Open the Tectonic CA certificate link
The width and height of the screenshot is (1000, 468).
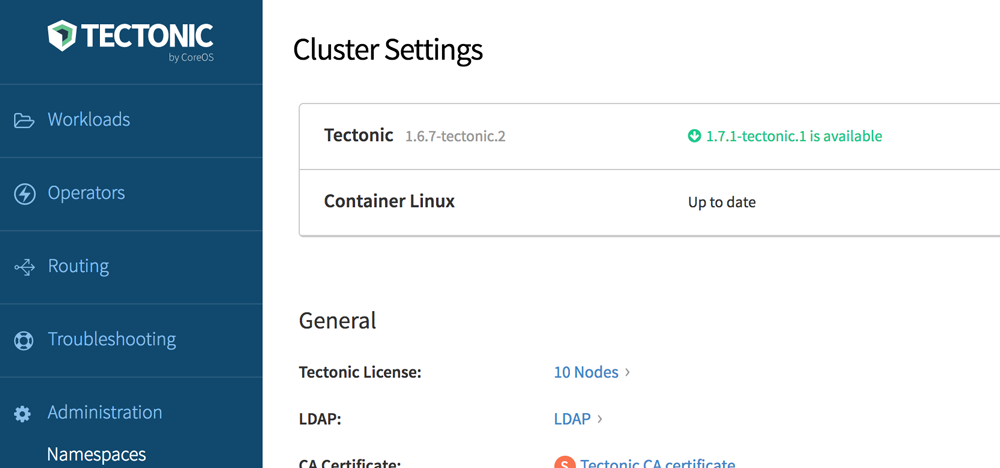click(x=658, y=464)
